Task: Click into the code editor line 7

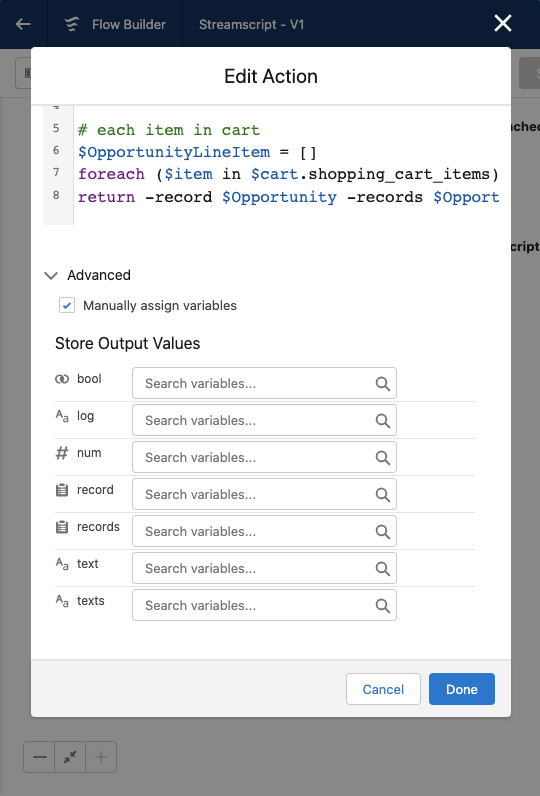Action: tap(288, 174)
